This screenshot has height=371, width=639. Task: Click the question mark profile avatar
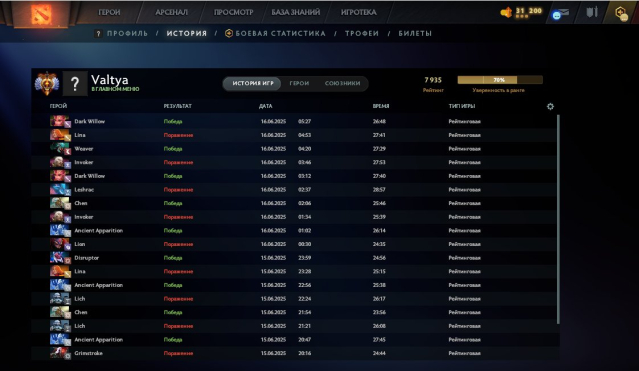(75, 84)
